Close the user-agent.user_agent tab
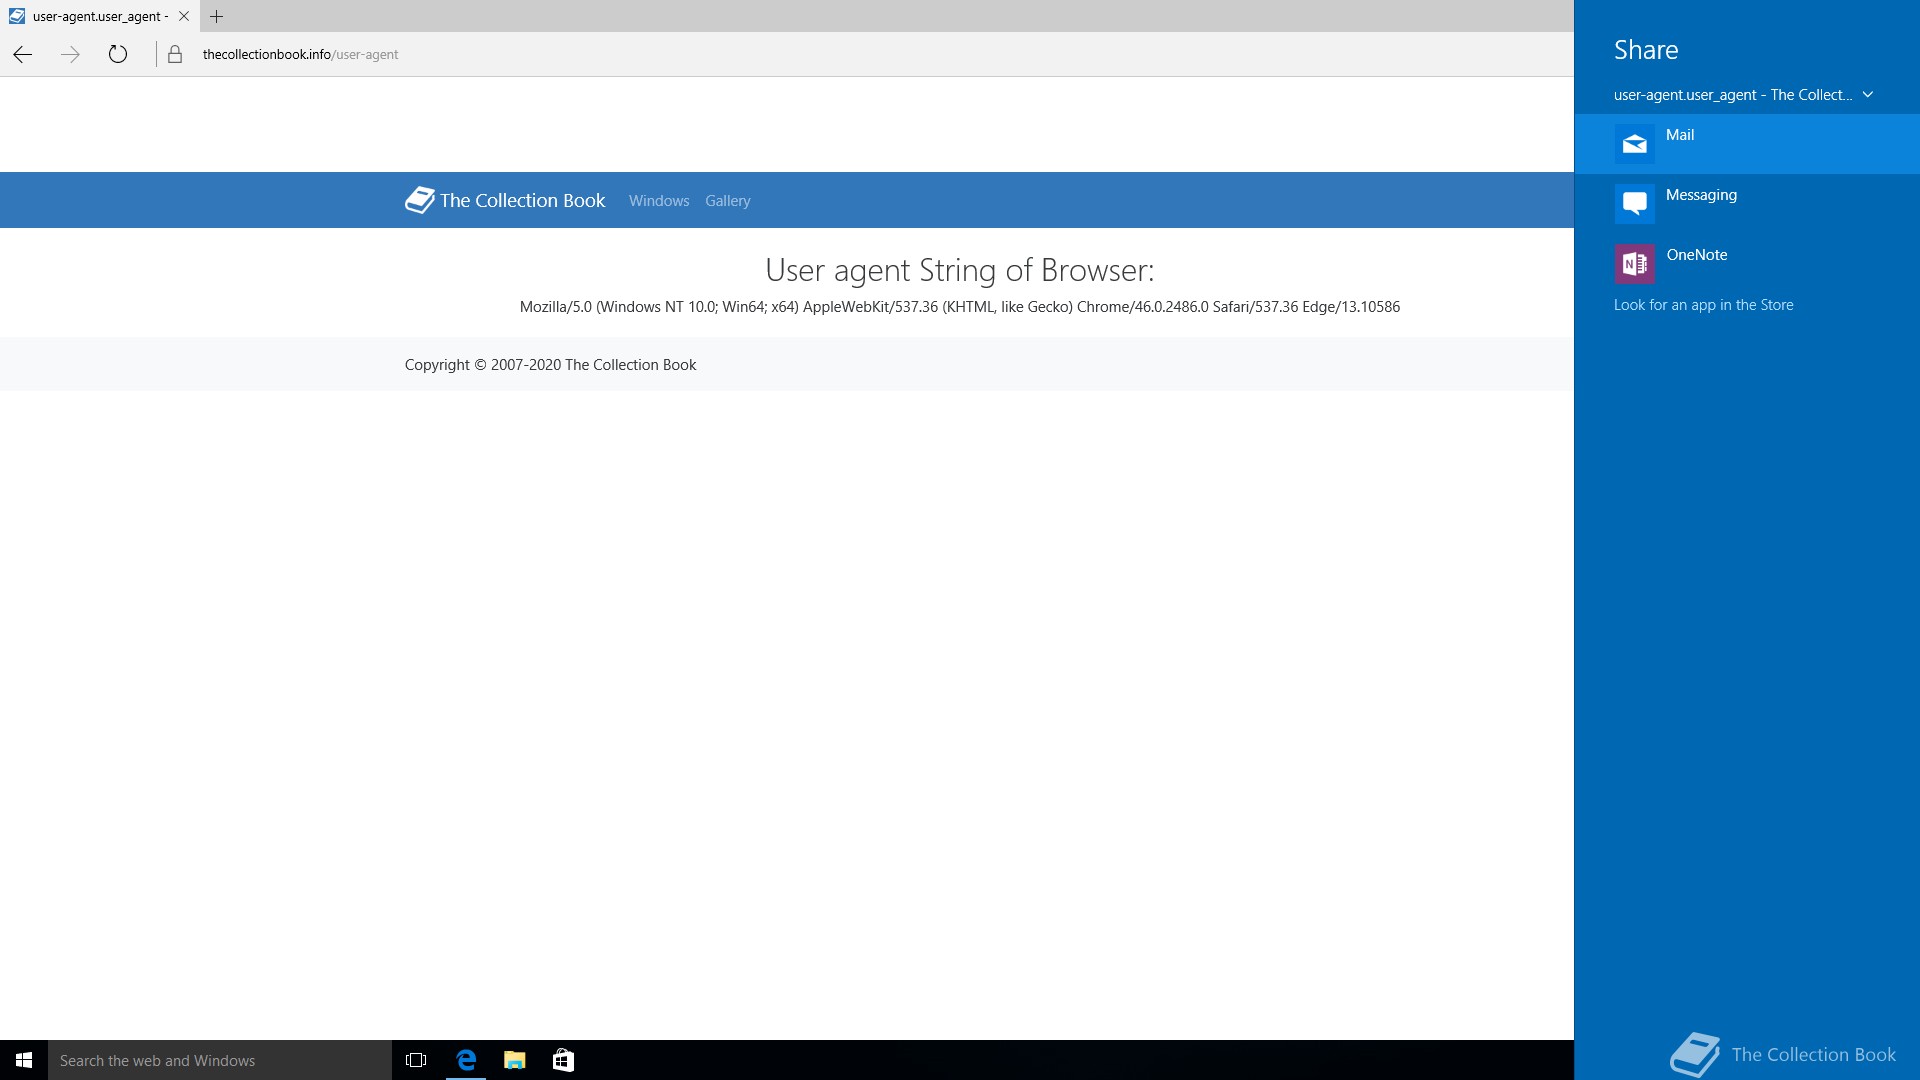Image resolution: width=1920 pixels, height=1080 pixels. 184,16
